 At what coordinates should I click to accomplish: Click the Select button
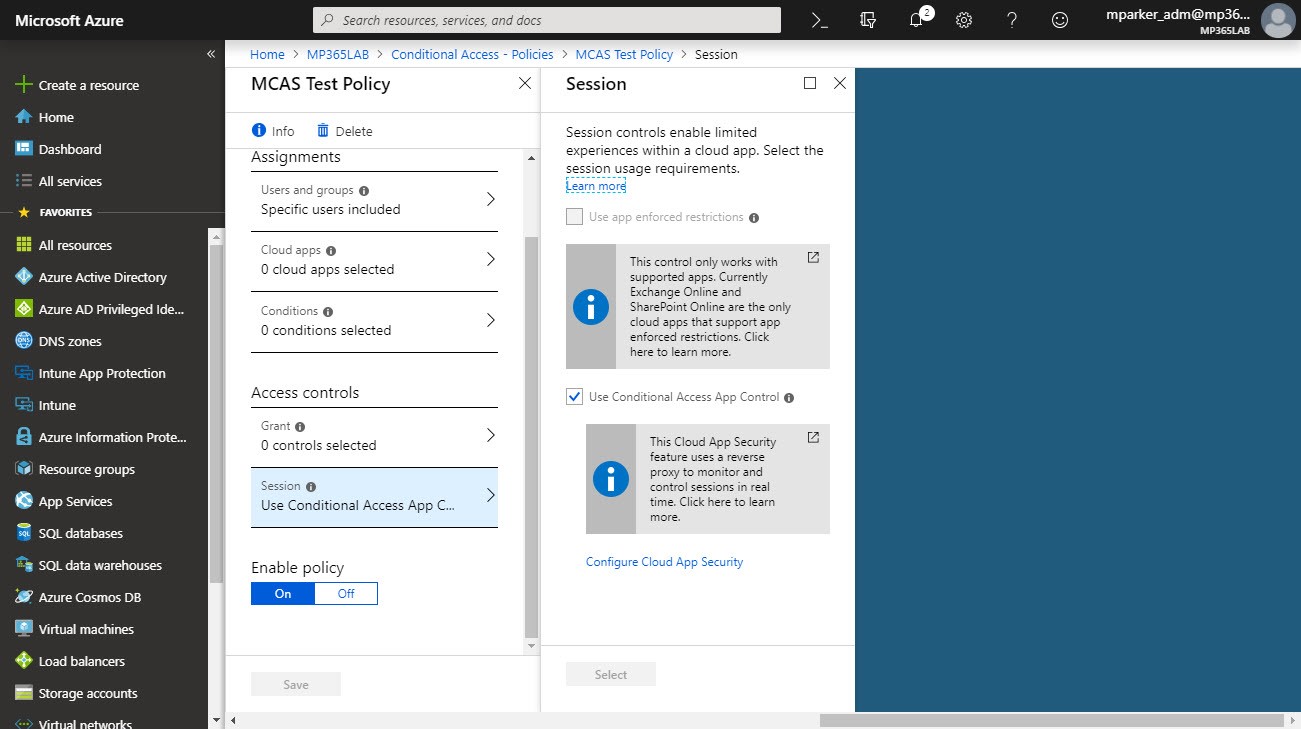(611, 674)
